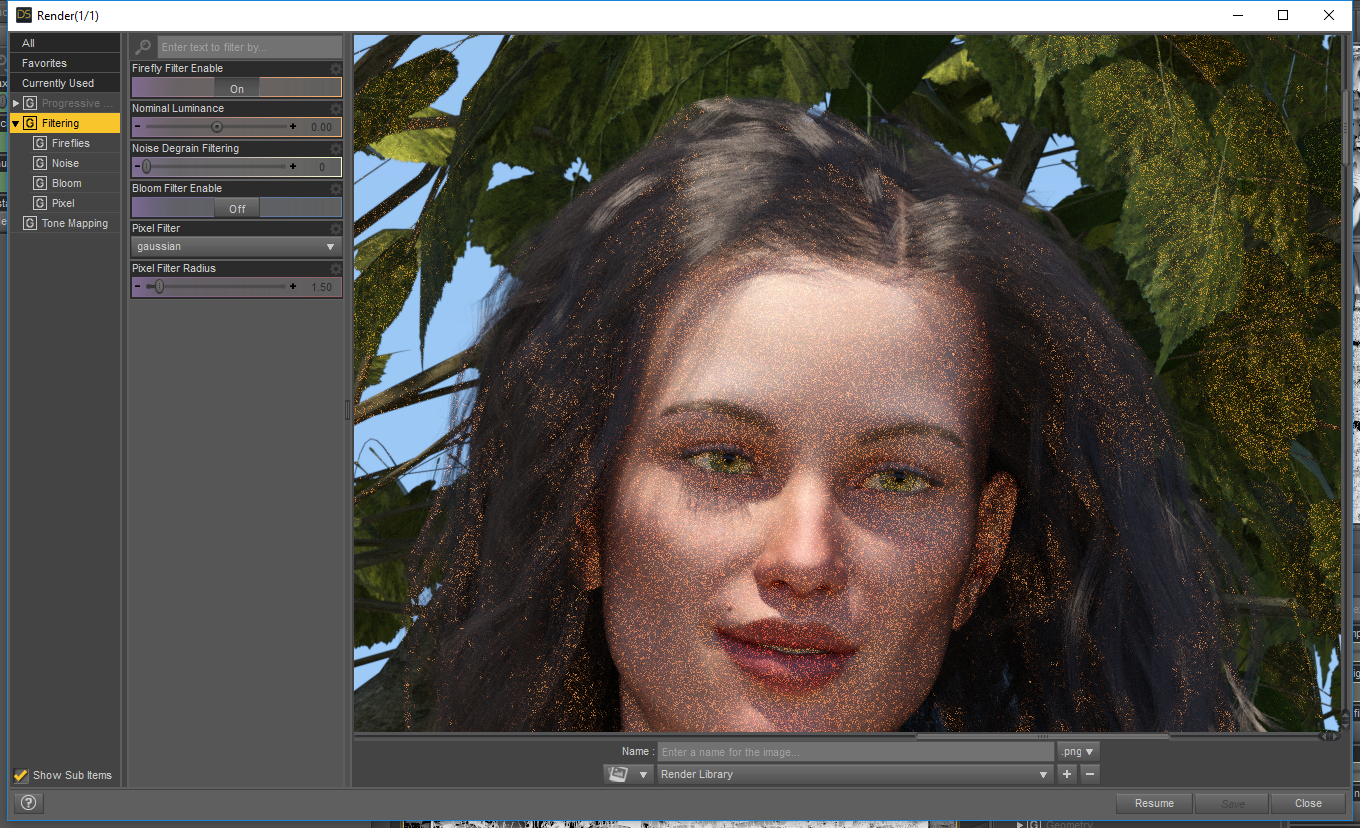This screenshot has width=1360, height=828.
Task: Click the Pixel Filter Radius slider handle
Action: click(158, 287)
